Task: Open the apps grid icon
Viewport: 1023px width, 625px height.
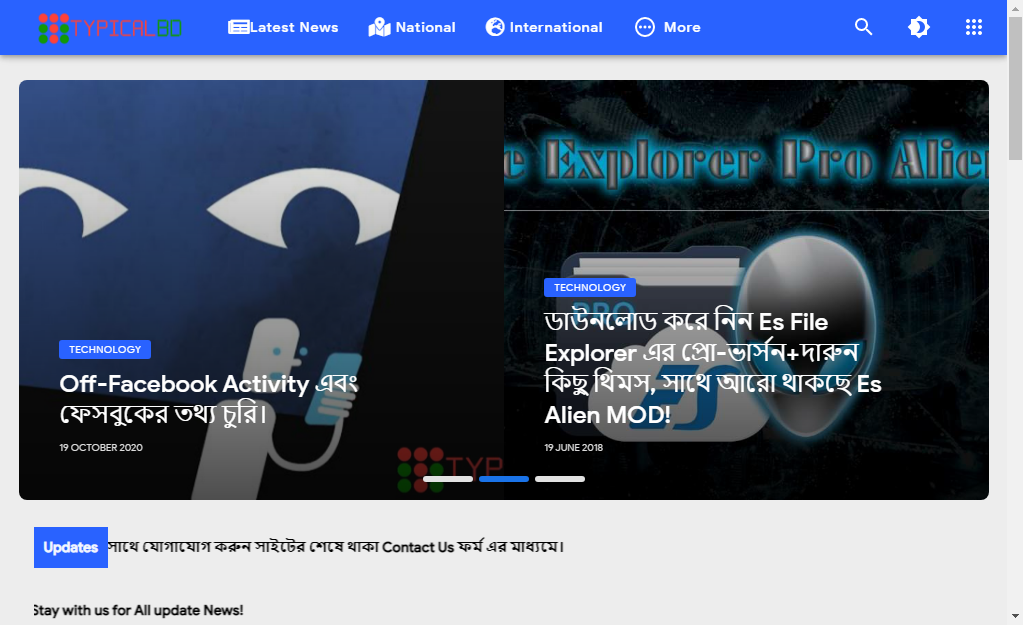Action: (x=973, y=27)
